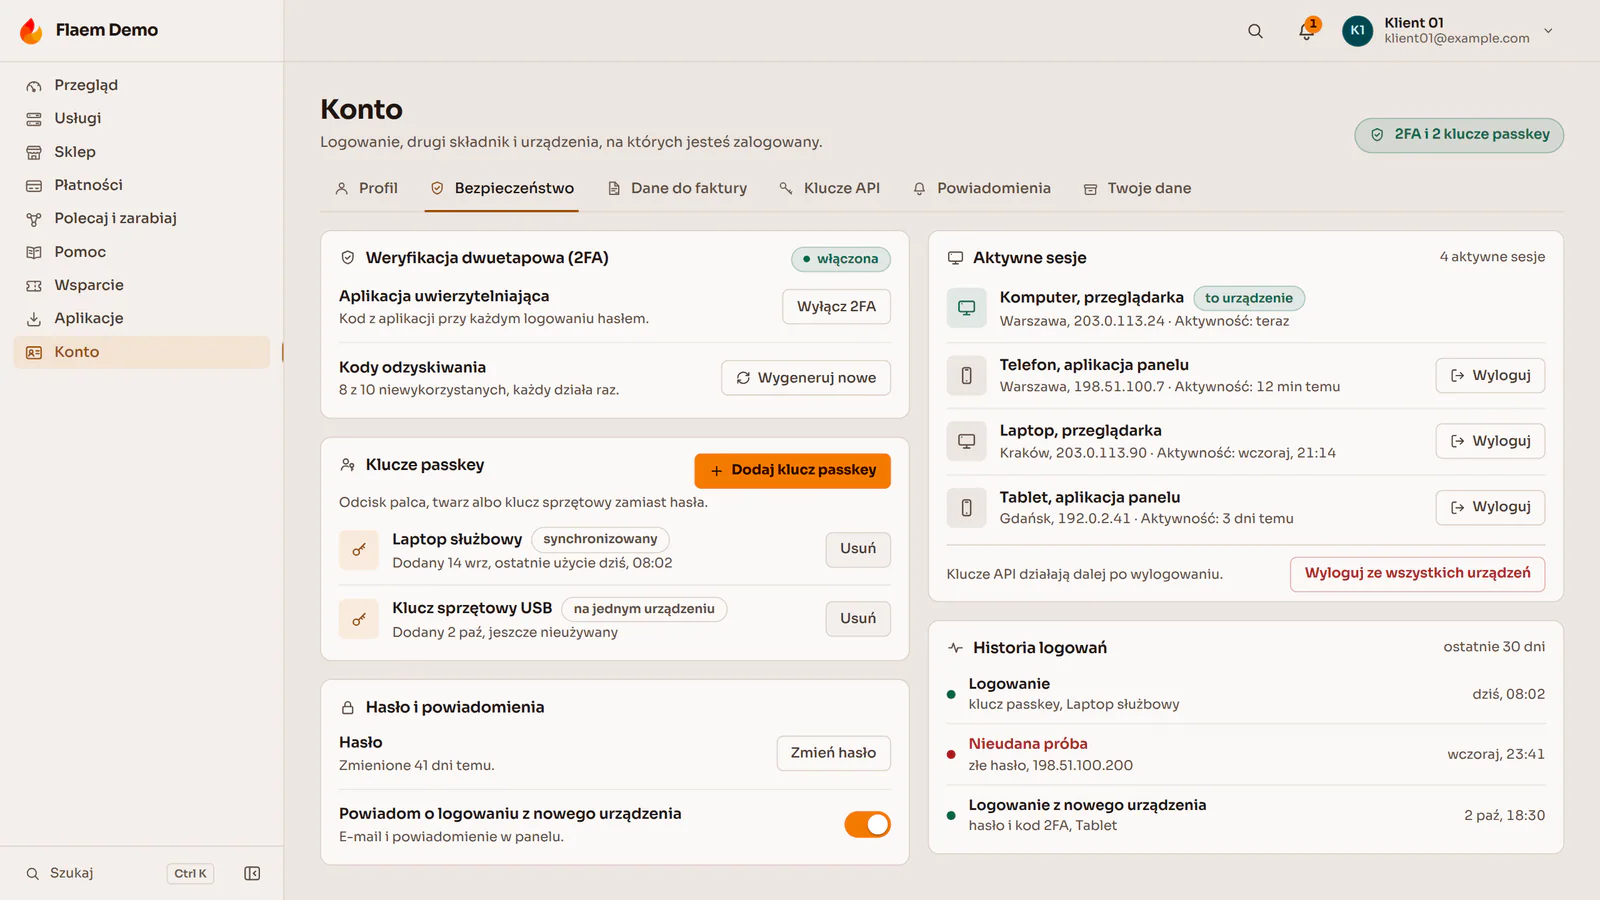Click the Laptop, przeglądarka monitor icon

967,441
